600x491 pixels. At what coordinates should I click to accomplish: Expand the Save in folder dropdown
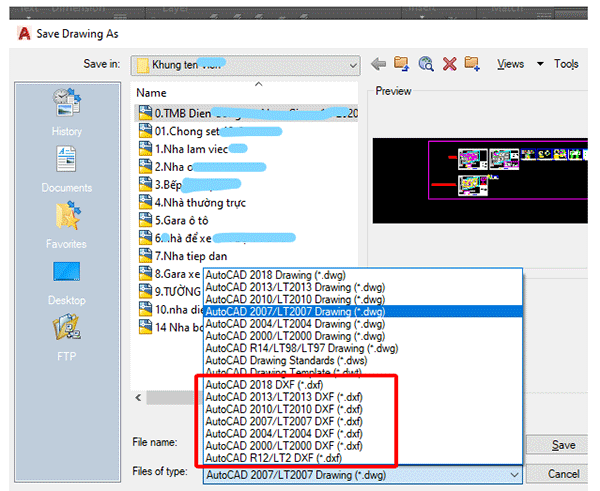click(353, 65)
